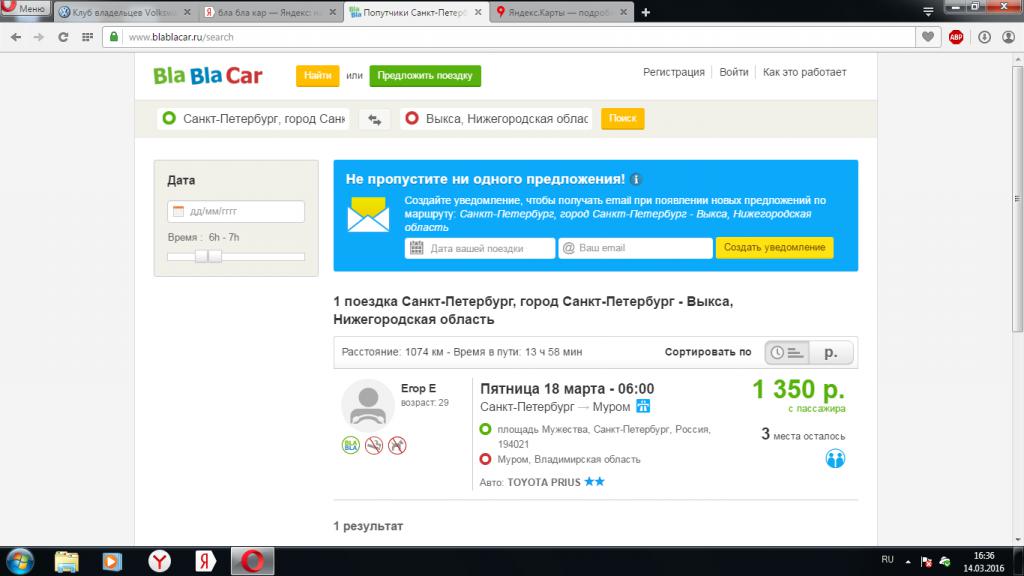Open the Adblock Plus extension icon
The width and height of the screenshot is (1024, 576).
pos(956,37)
